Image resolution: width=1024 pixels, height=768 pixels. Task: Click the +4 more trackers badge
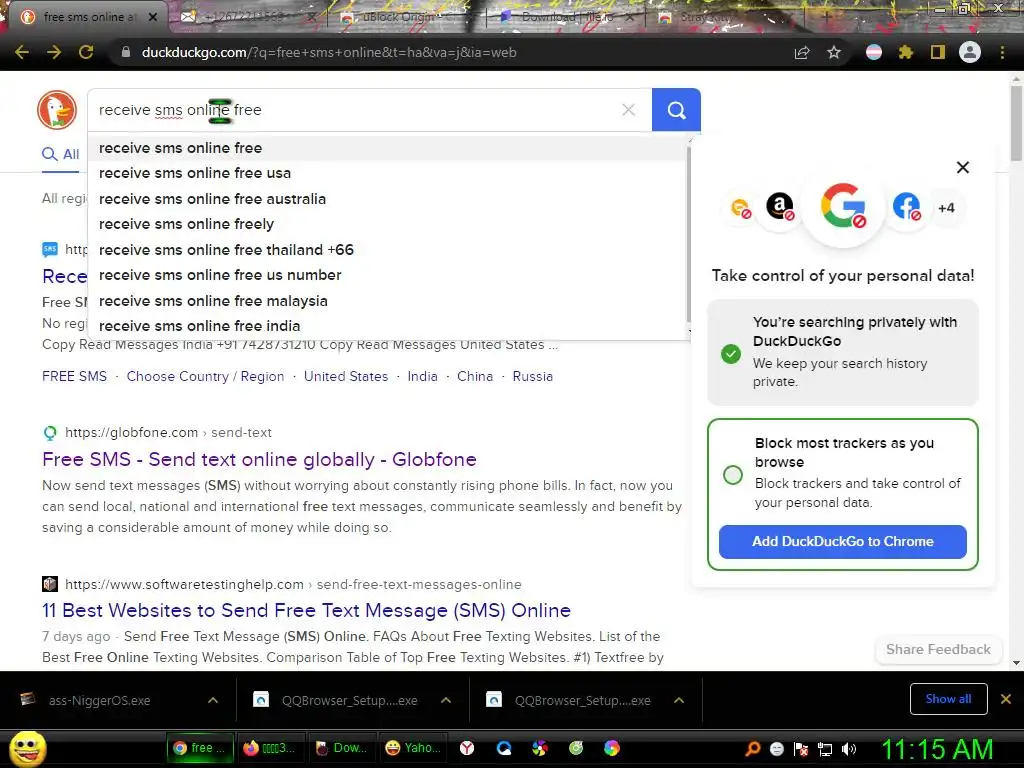[946, 208]
